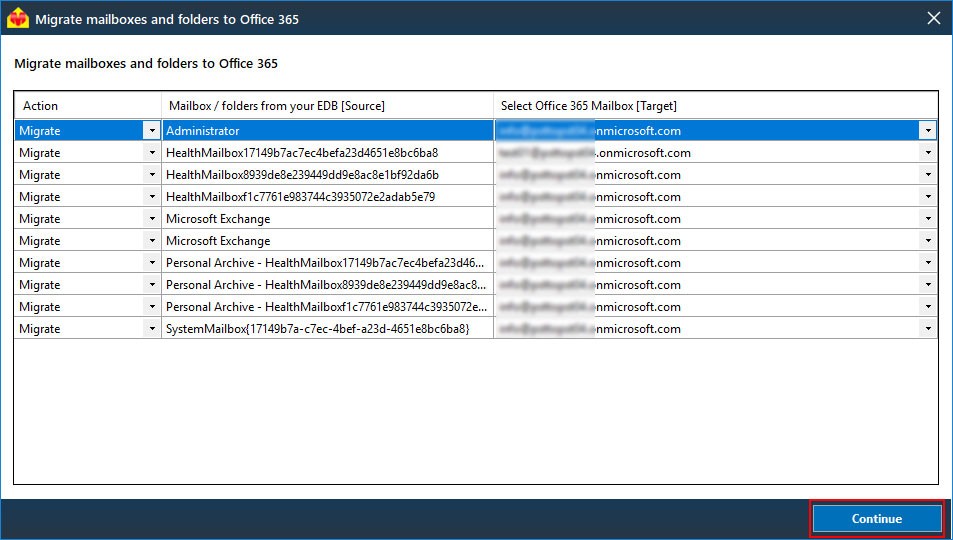The height and width of the screenshot is (540, 953).
Task: Select the Administrator source mailbox cell
Action: point(328,131)
